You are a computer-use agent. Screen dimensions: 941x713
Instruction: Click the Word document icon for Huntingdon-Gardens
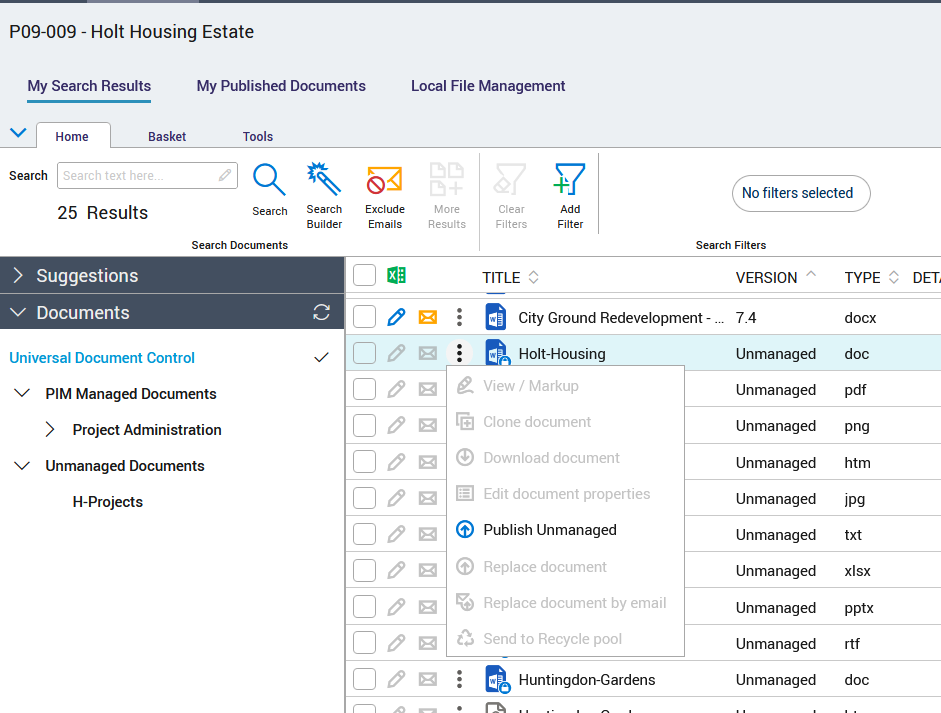tap(497, 679)
